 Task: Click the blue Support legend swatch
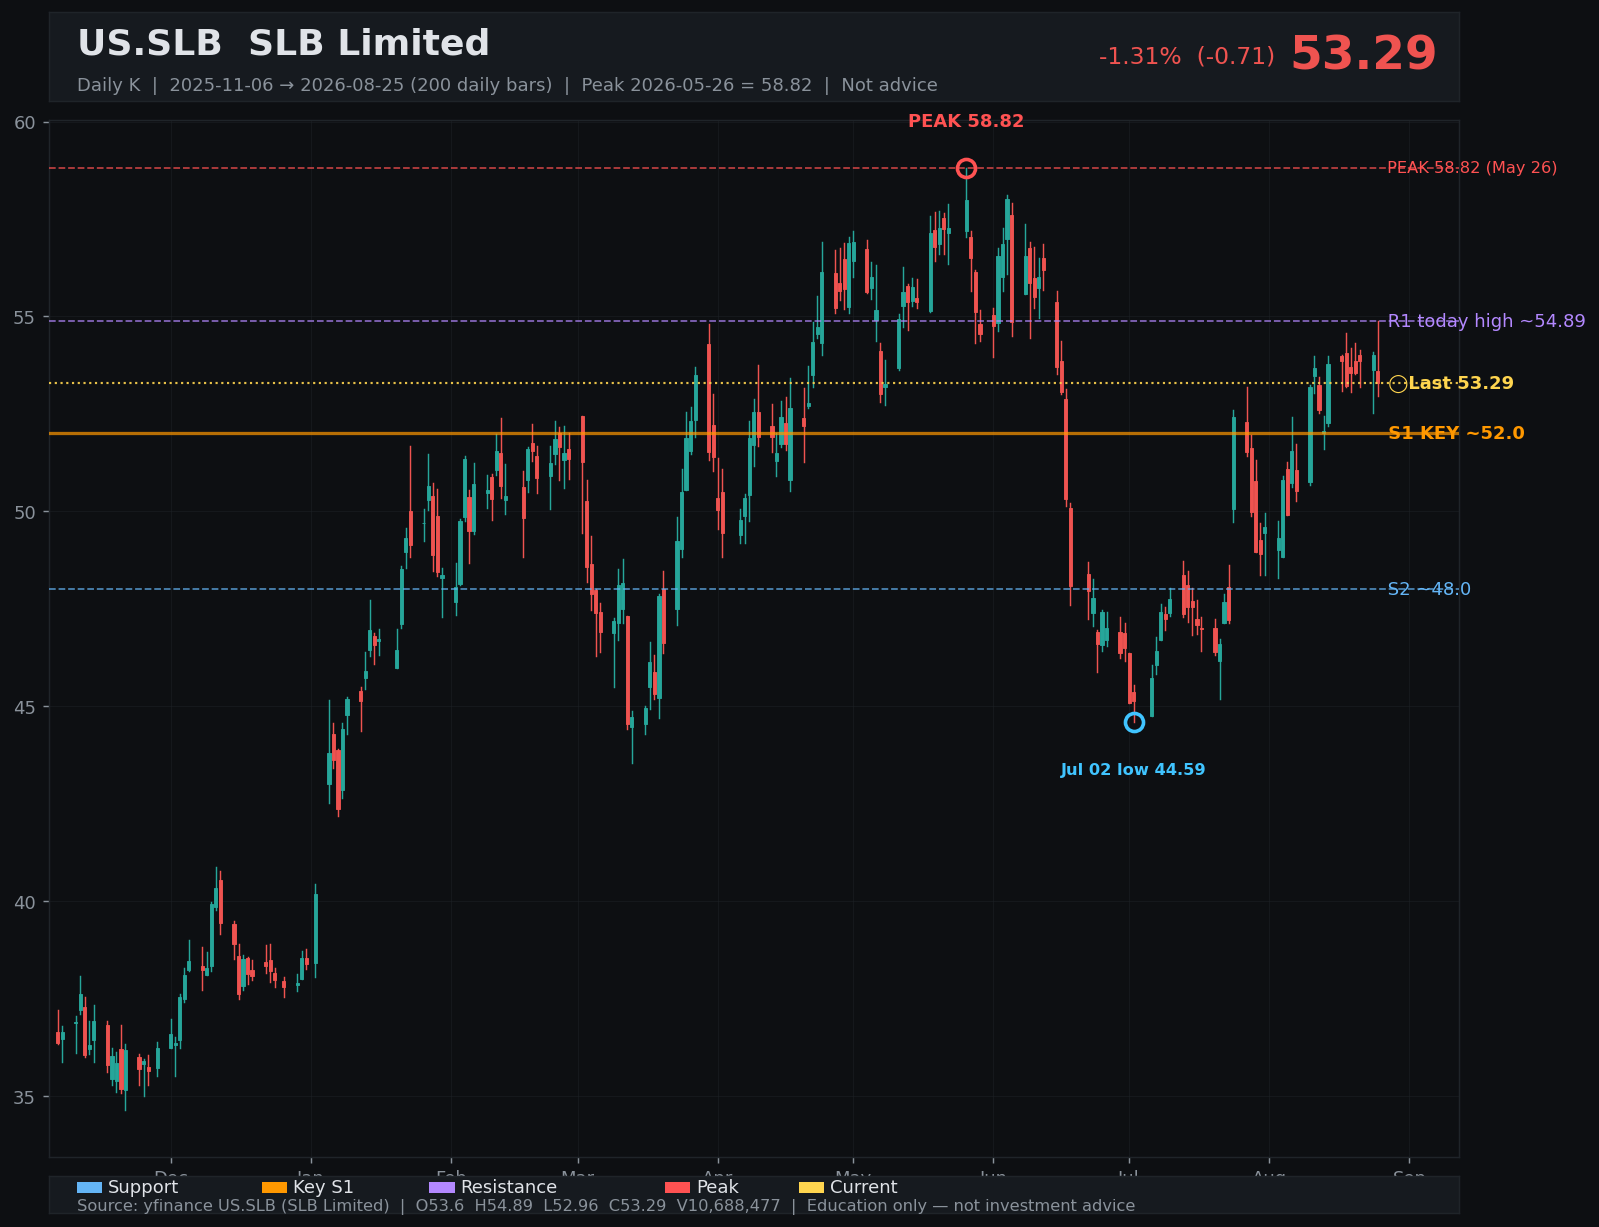coord(89,1188)
